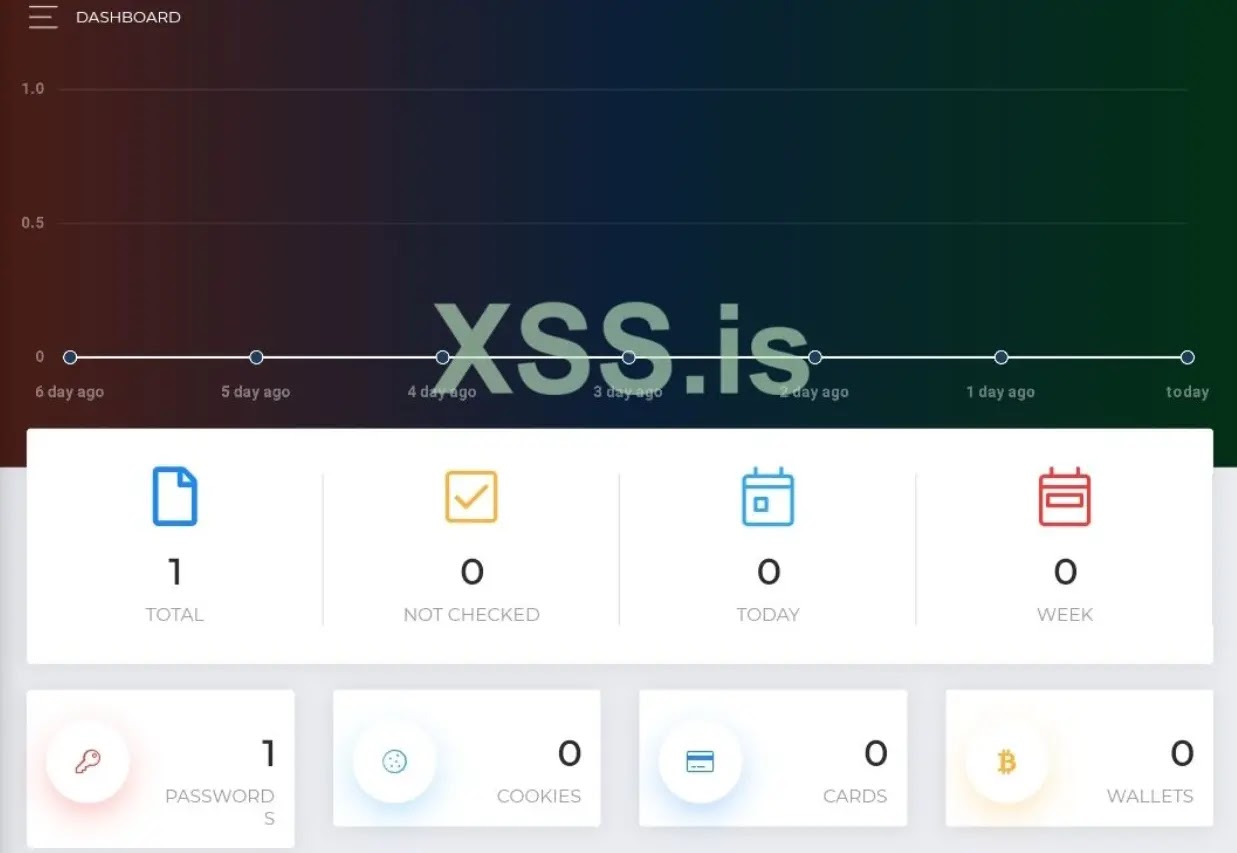
Task: Click the red calendar icon above WEEK
Action: (x=1065, y=497)
